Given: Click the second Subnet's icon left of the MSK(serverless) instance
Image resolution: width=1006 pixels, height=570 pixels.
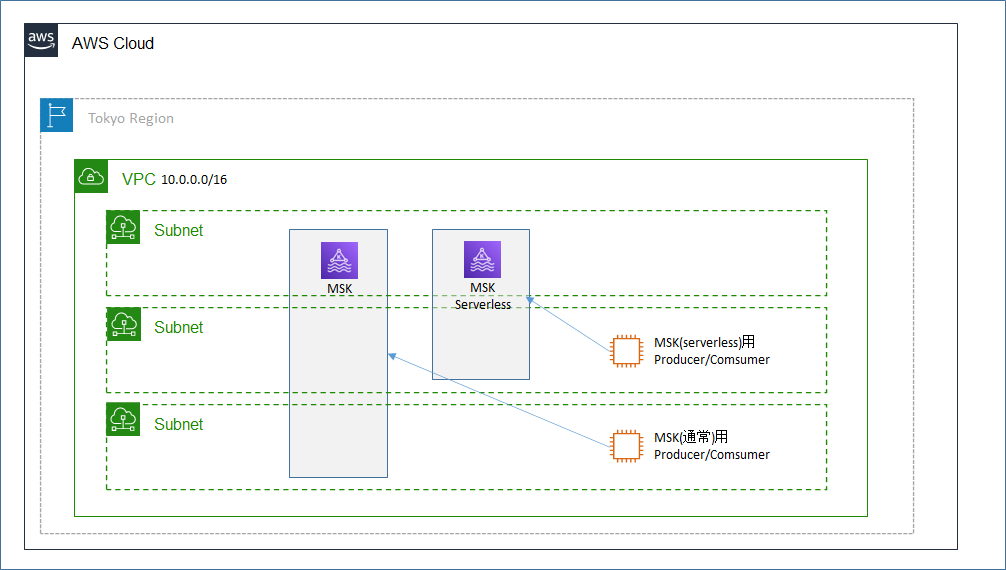Looking at the screenshot, I should pos(123,324).
